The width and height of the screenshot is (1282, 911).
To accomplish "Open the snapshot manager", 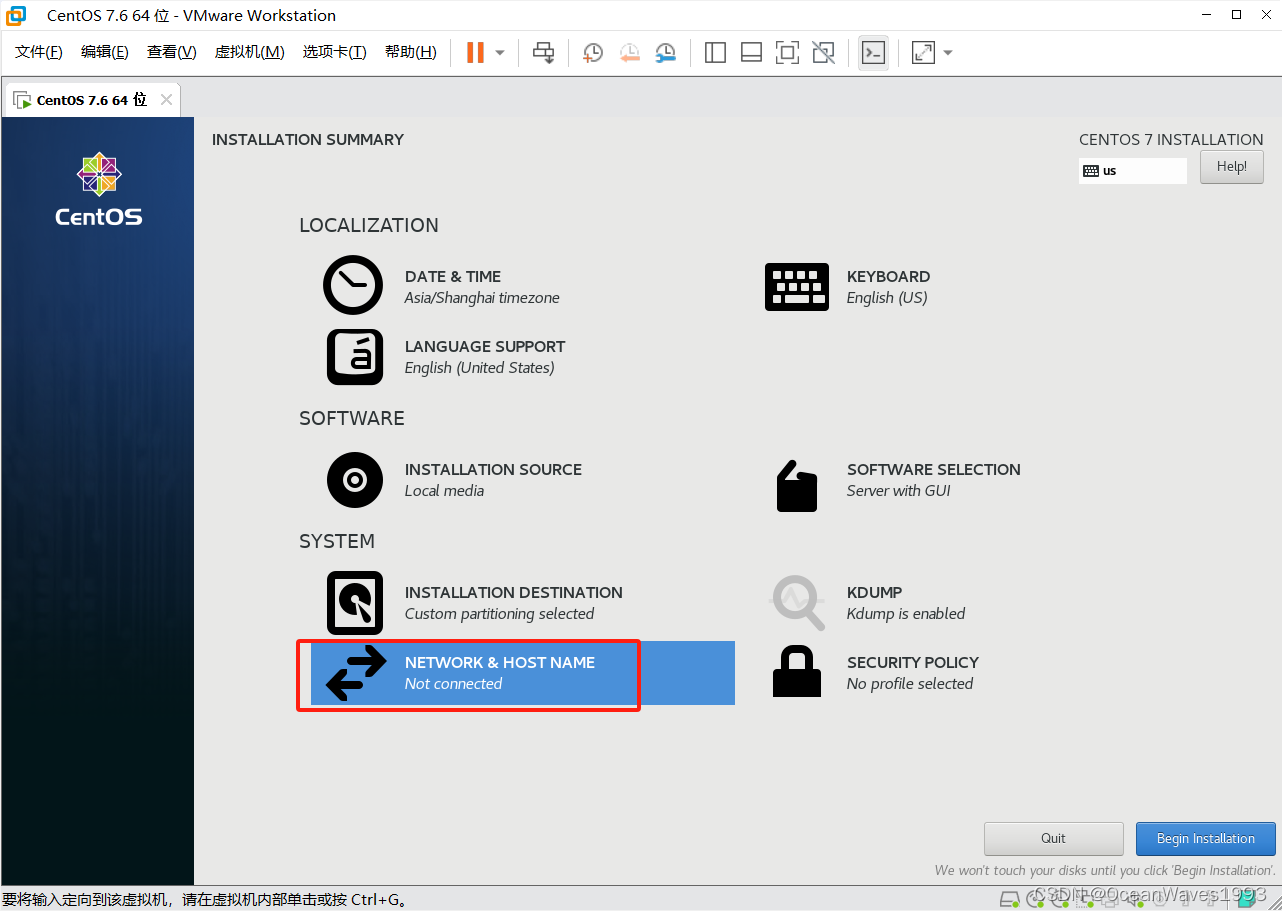I will pyautogui.click(x=665, y=52).
